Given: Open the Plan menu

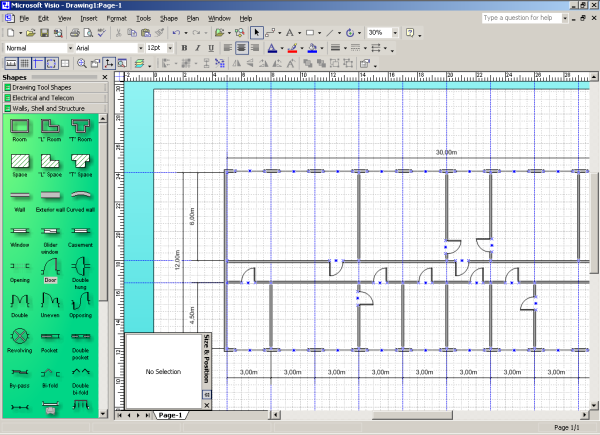Looking at the screenshot, I should [x=193, y=18].
